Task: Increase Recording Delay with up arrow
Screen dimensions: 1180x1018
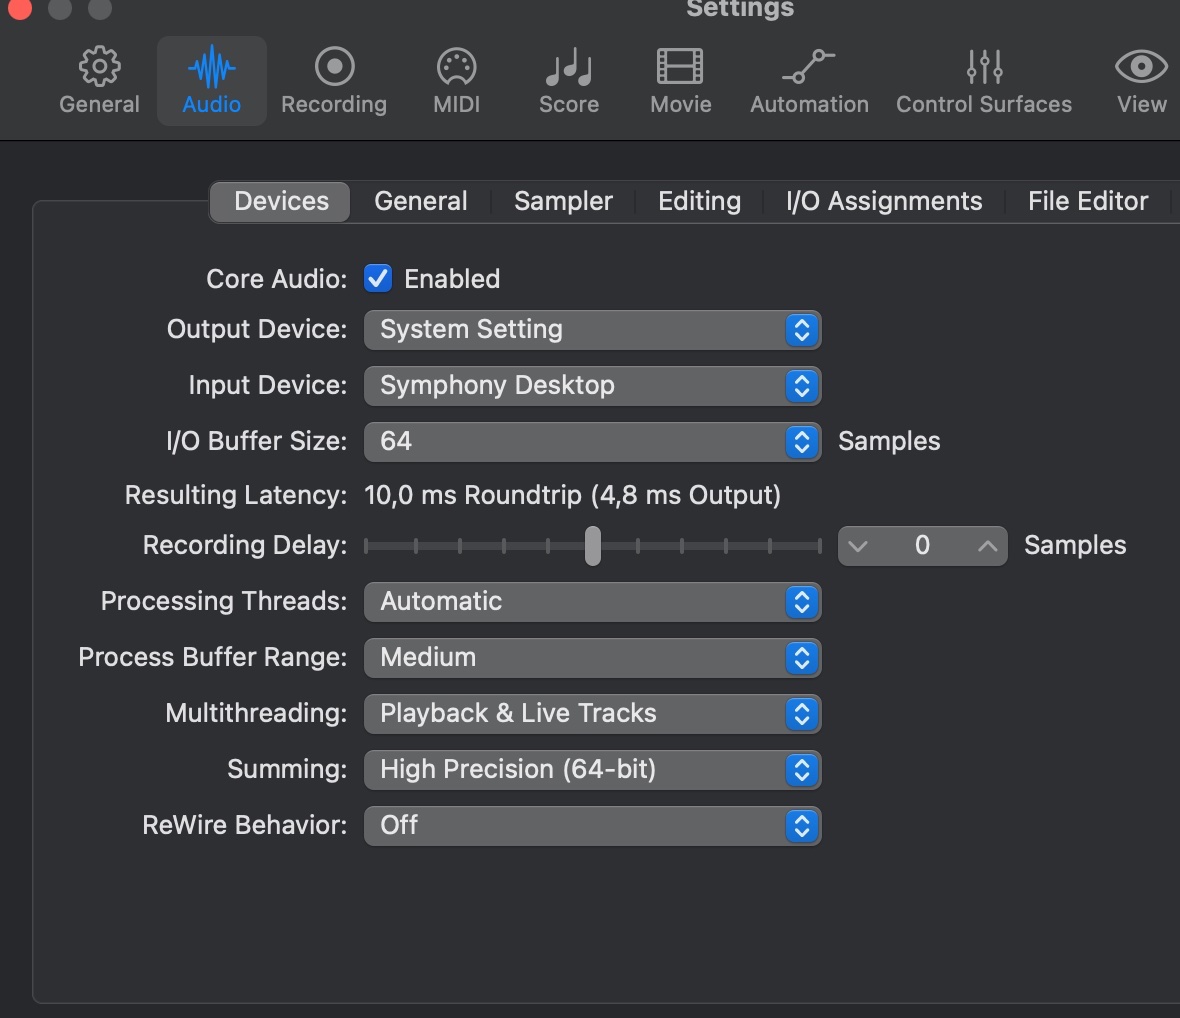Action: coord(987,546)
